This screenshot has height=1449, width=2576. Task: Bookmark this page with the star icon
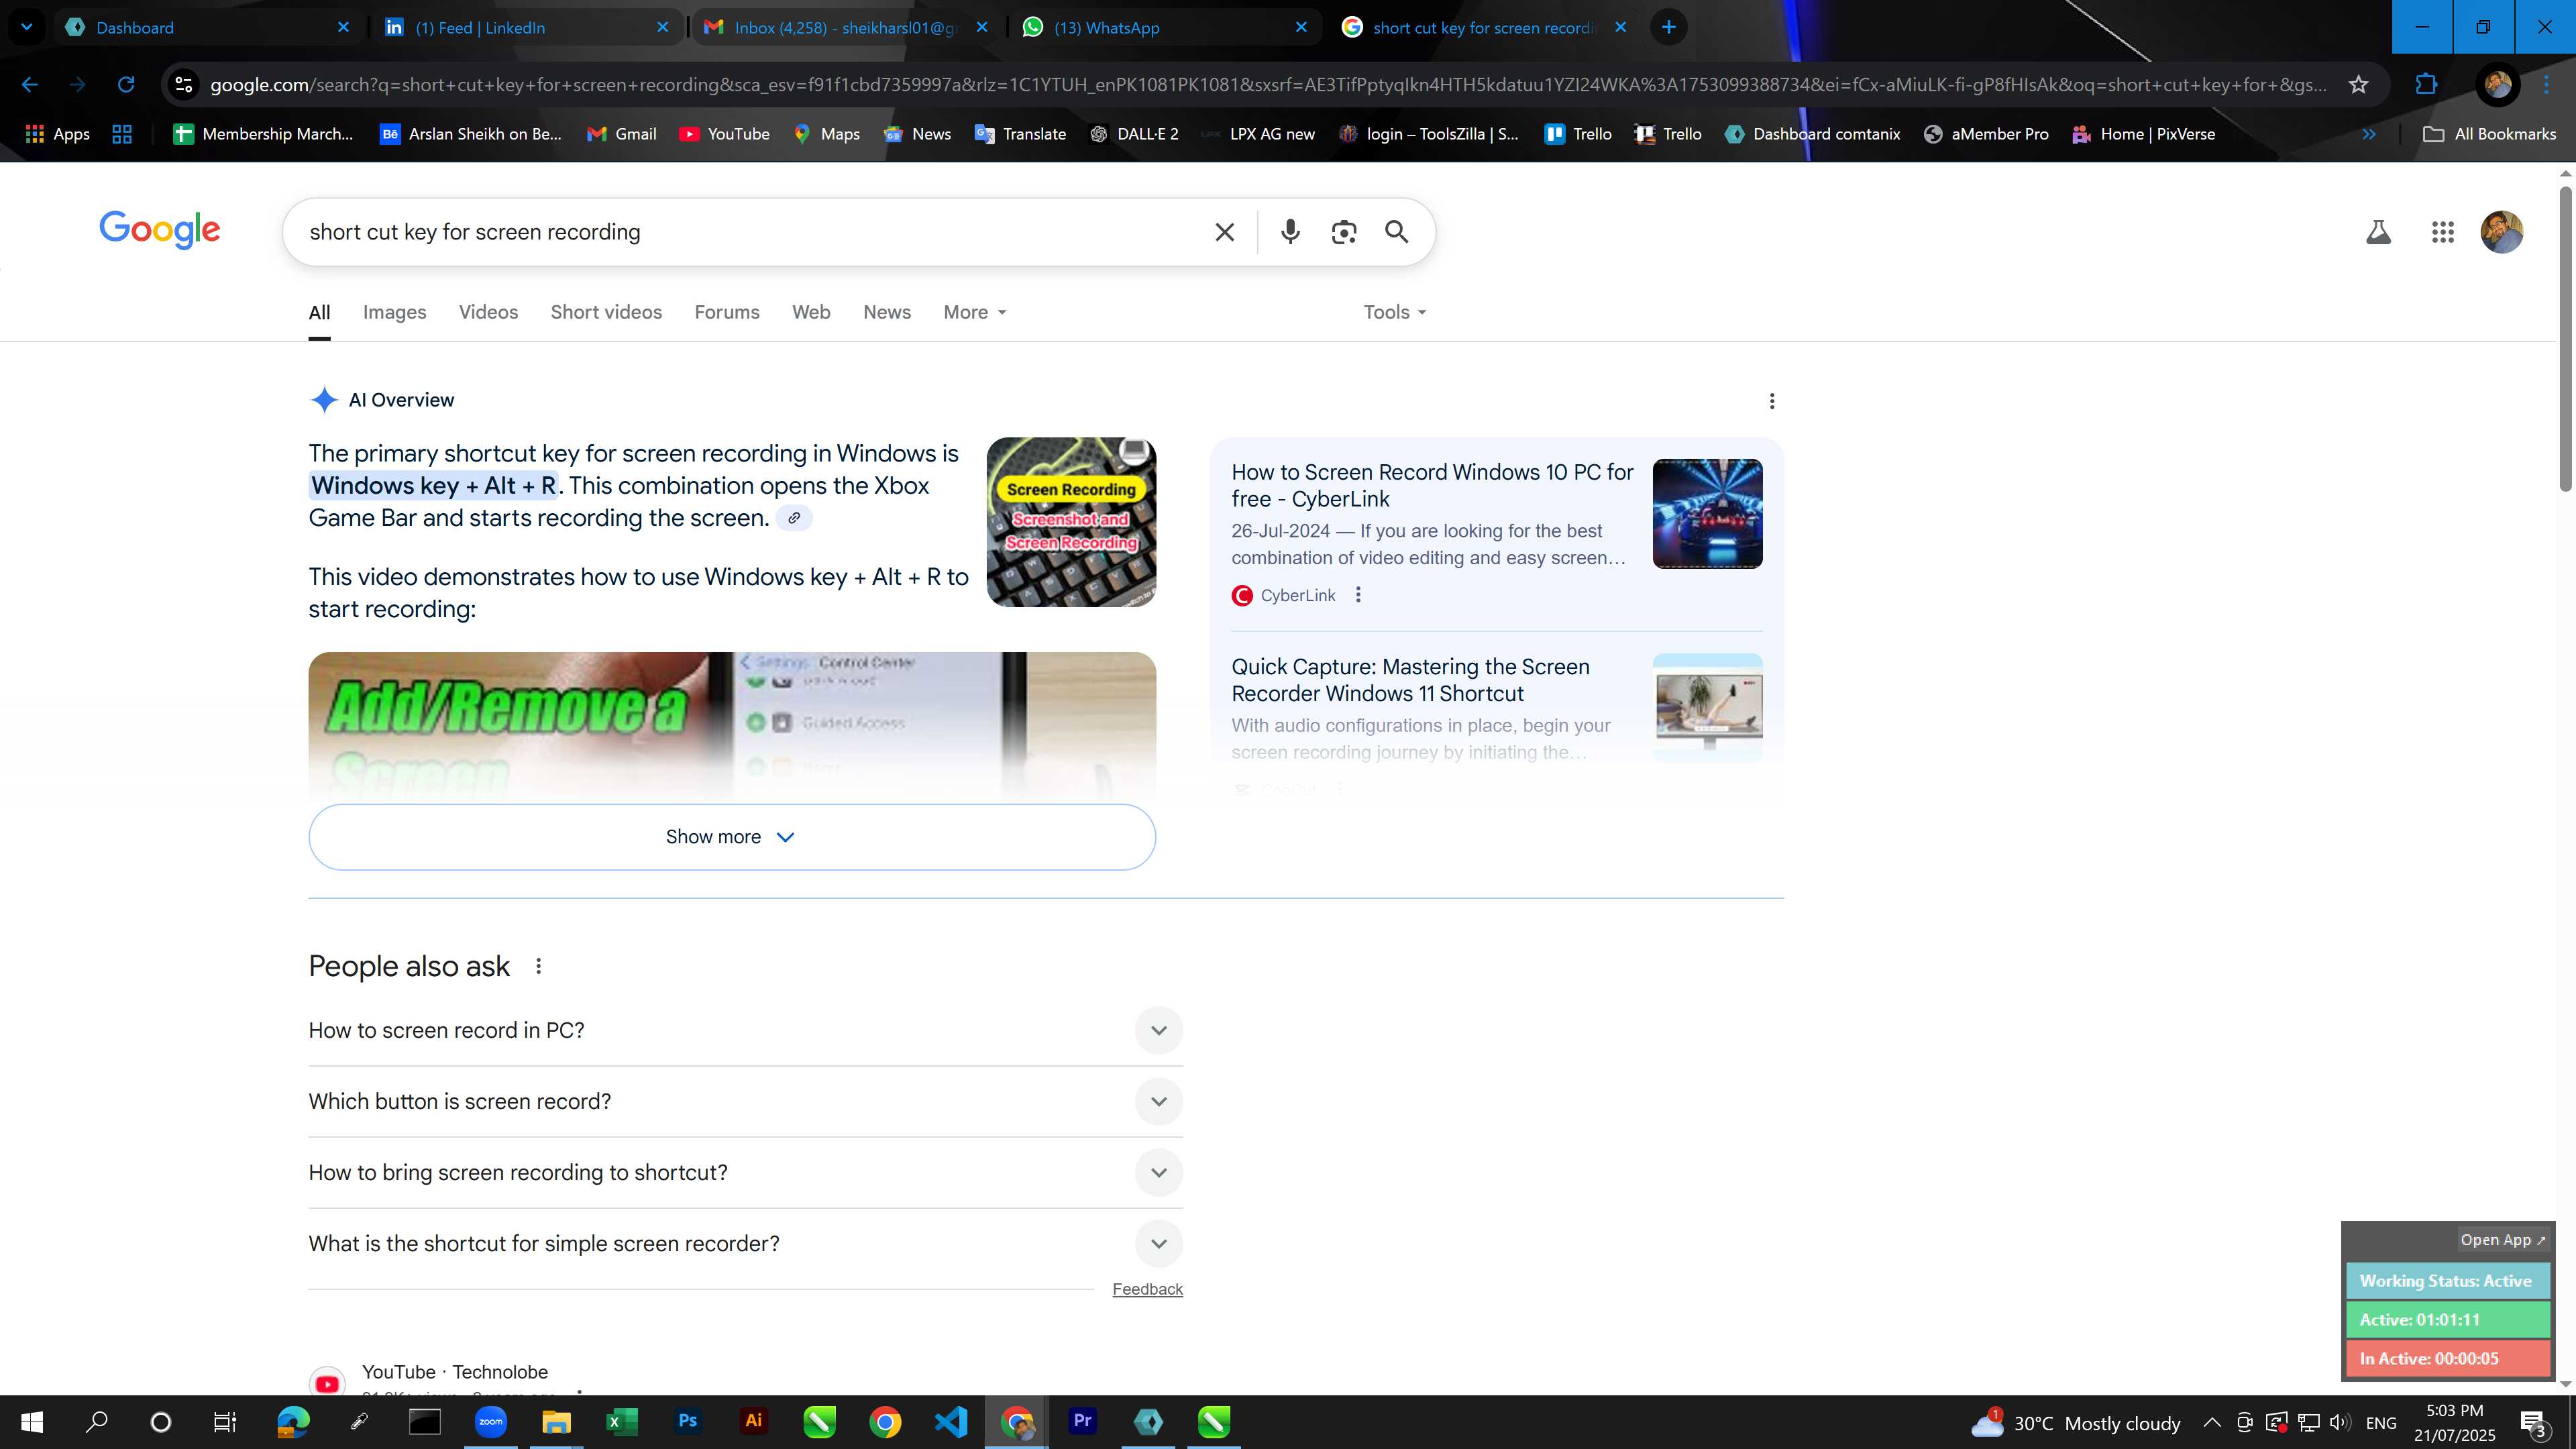pyautogui.click(x=2358, y=85)
